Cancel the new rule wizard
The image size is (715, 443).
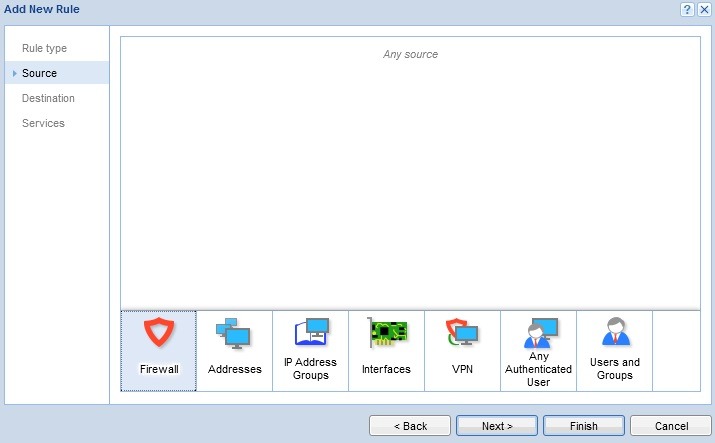[671, 426]
